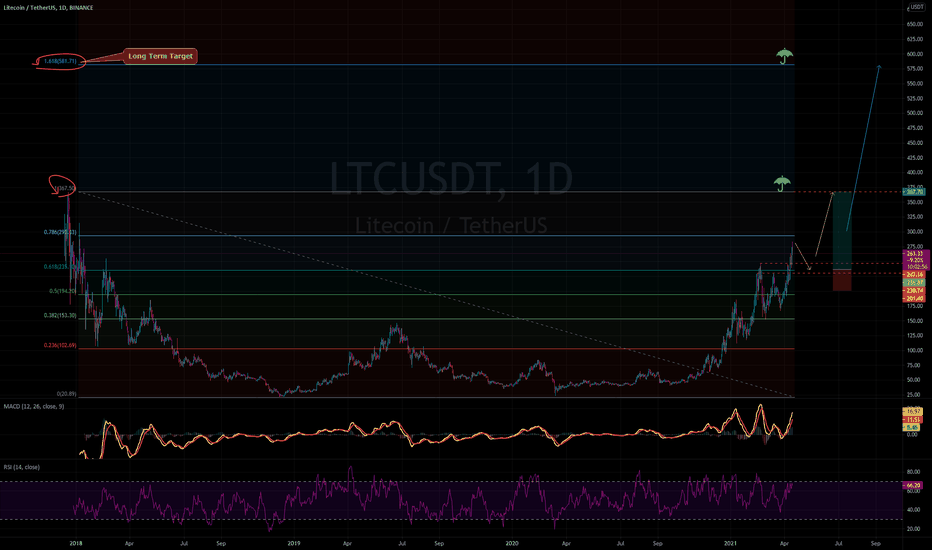Click the green umbrella icon near 367 level
The width and height of the screenshot is (932, 550).
coord(782,184)
